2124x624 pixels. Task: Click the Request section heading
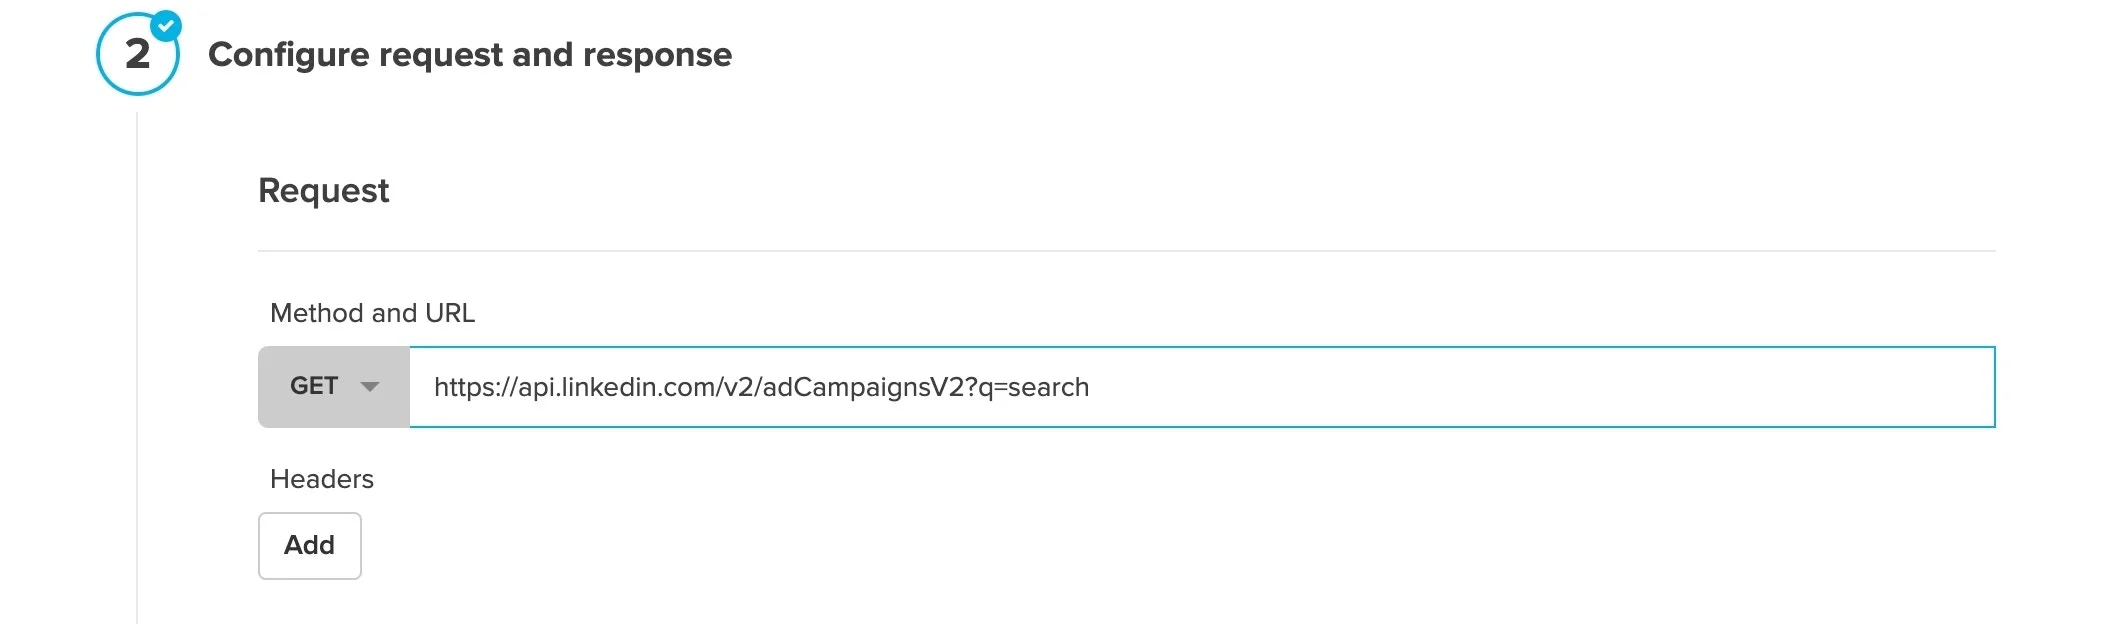coord(323,191)
